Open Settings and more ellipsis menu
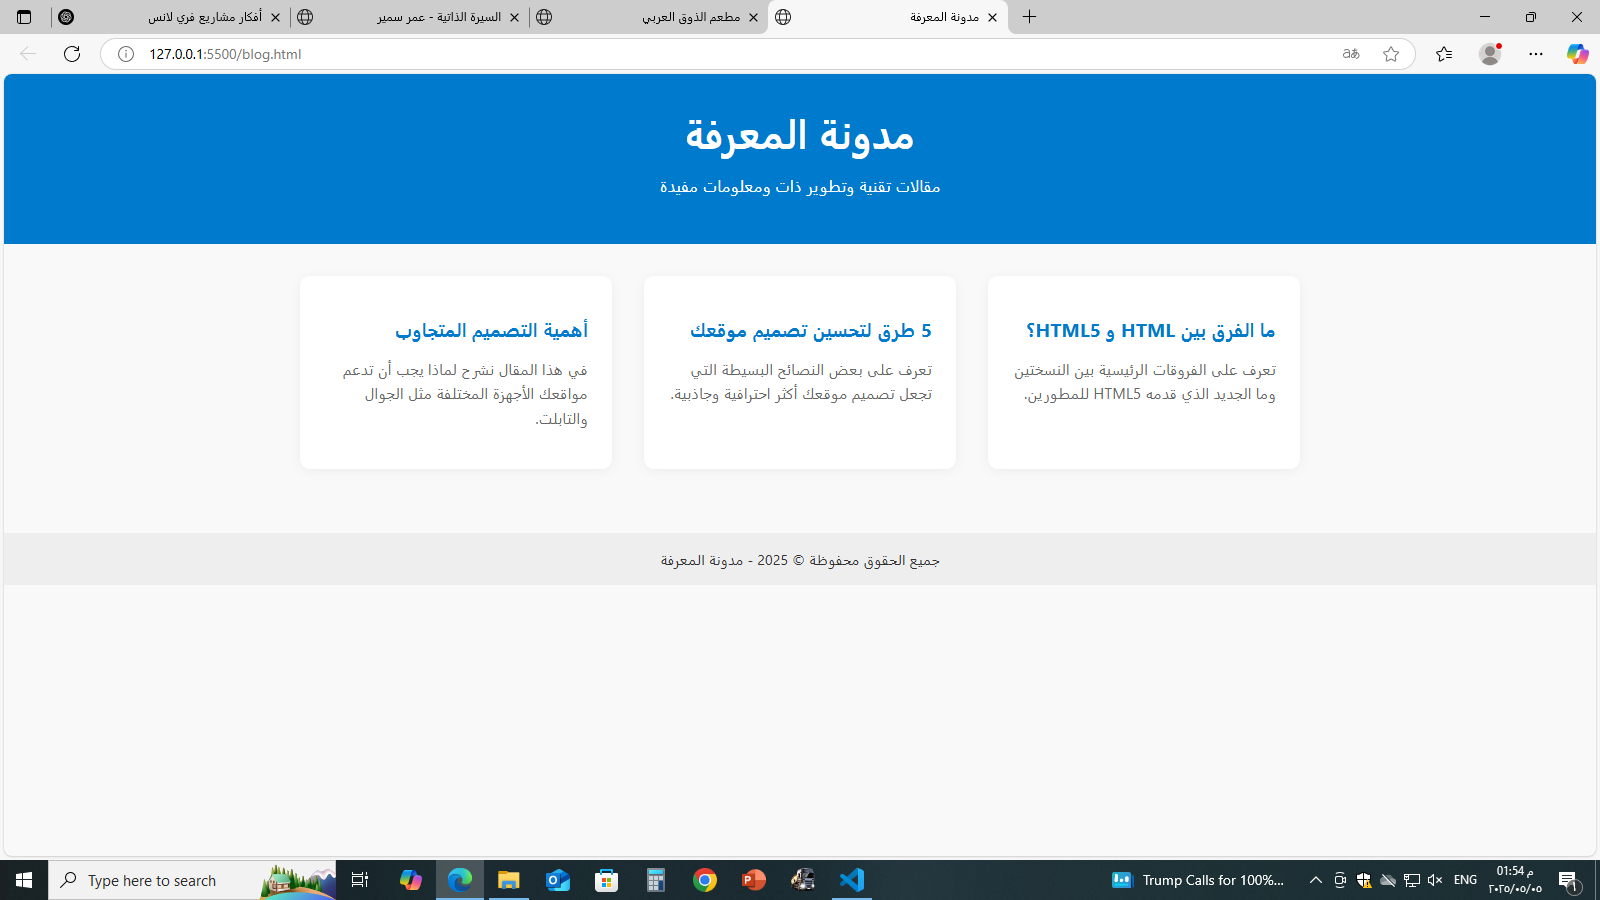 click(1536, 54)
